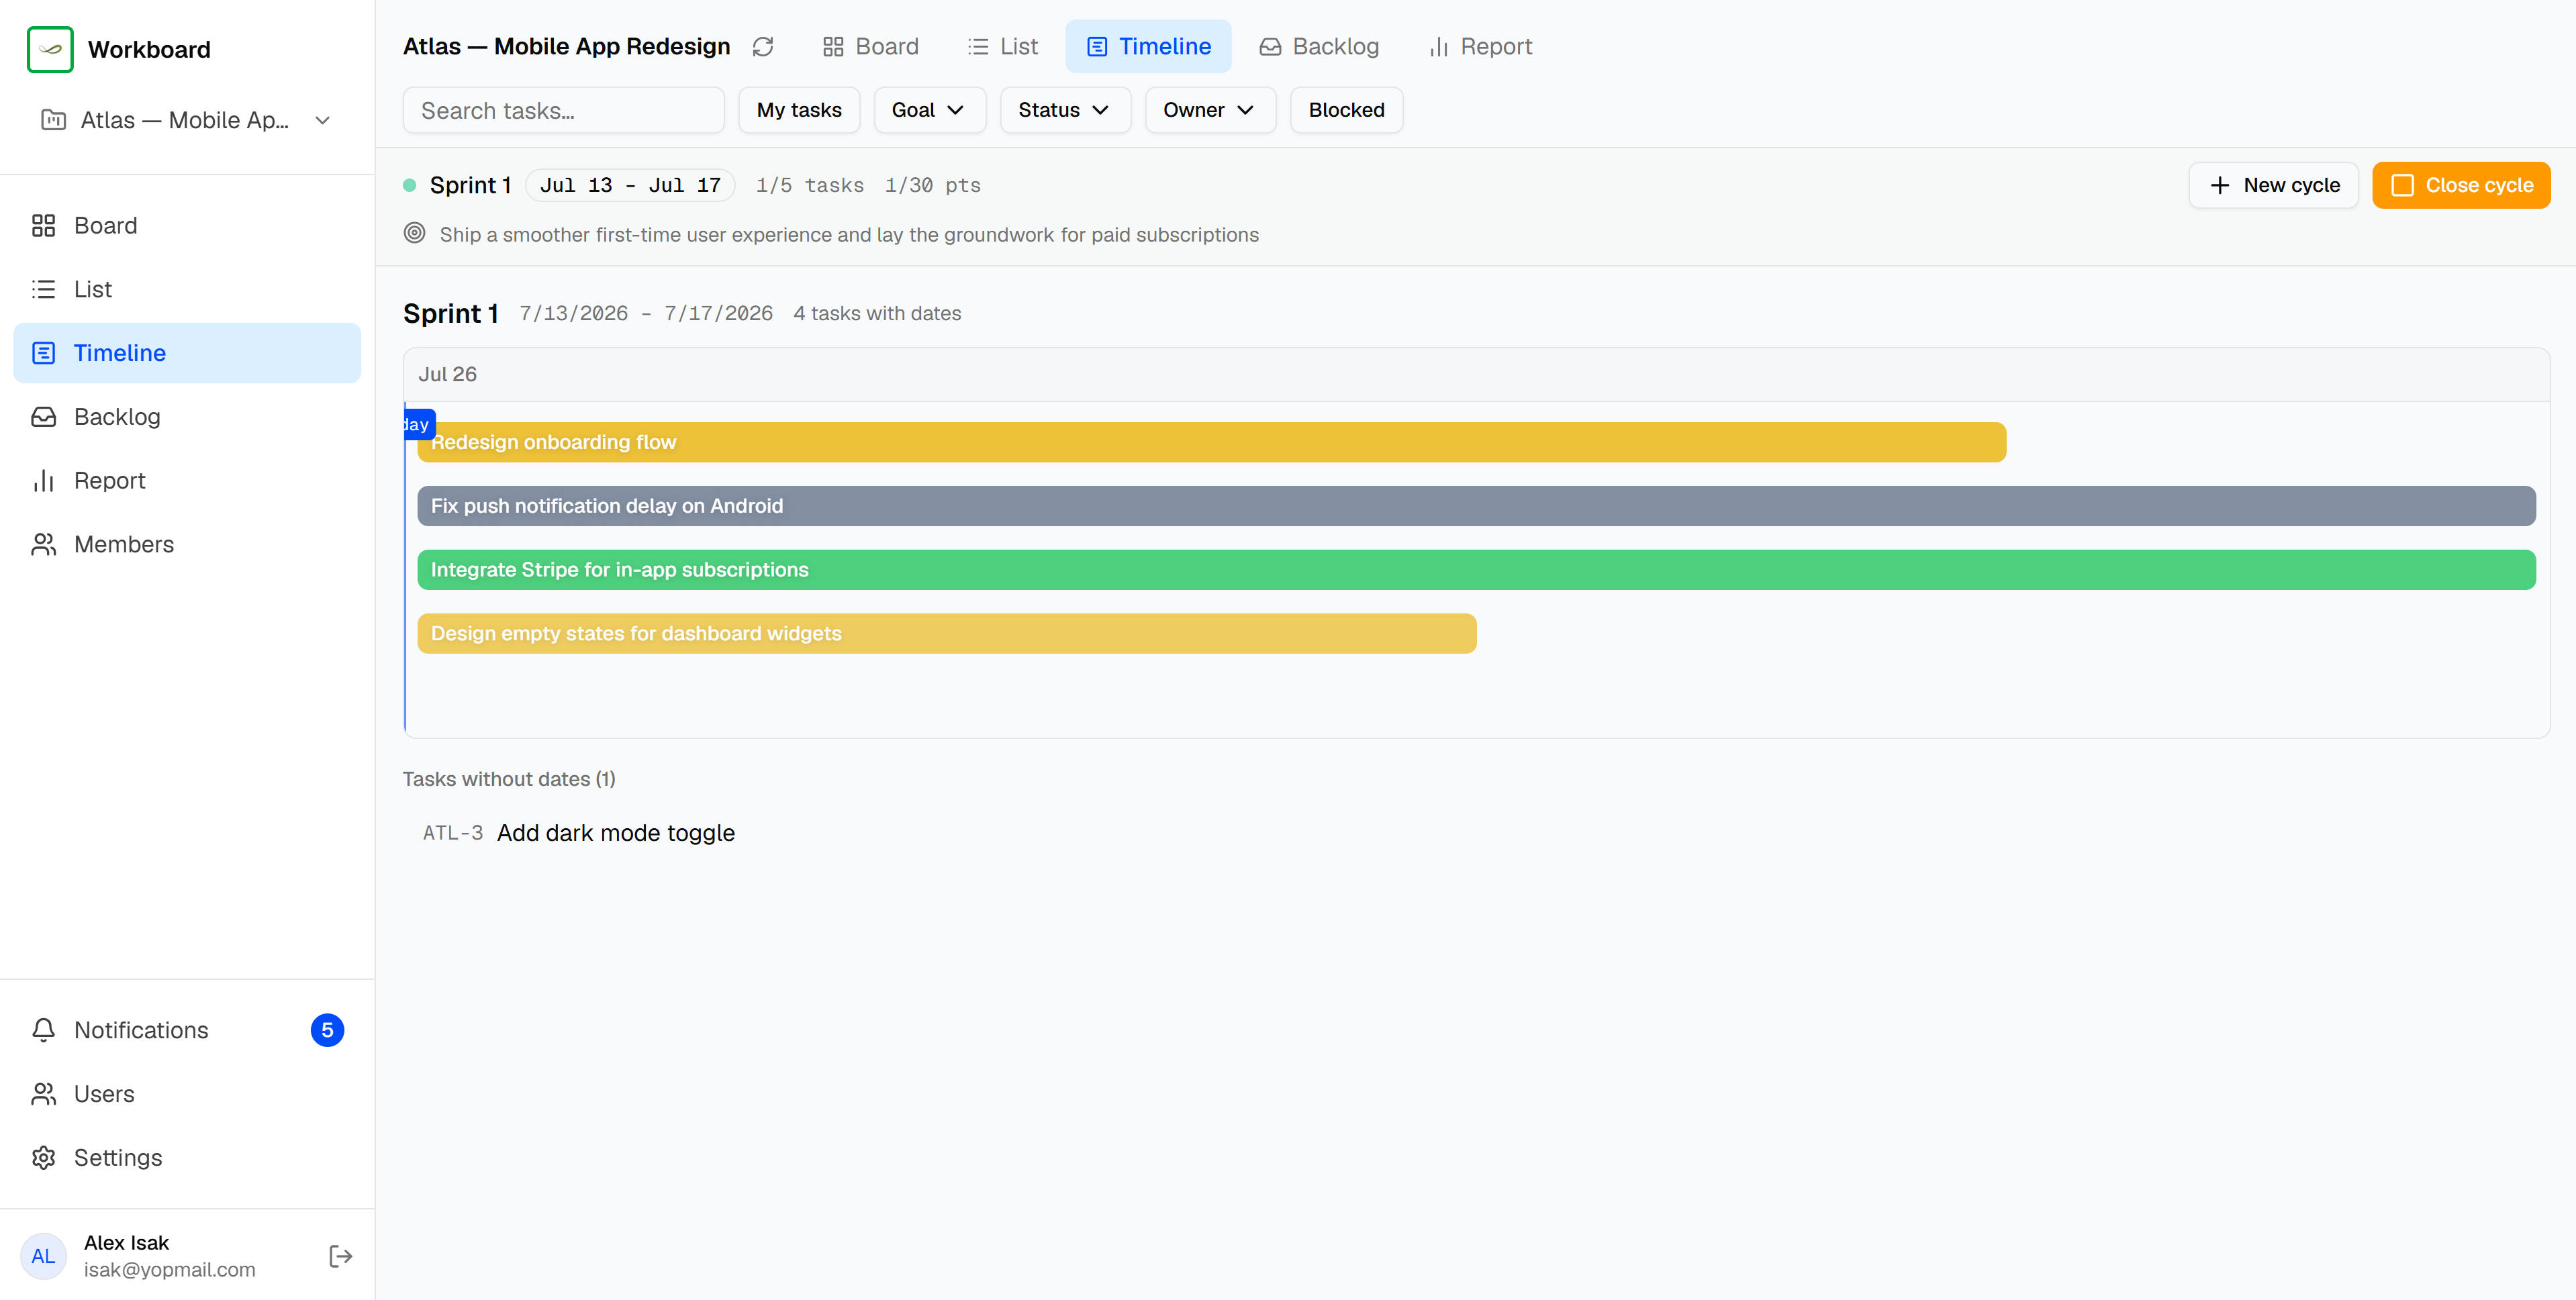This screenshot has width=2576, height=1300.
Task: Click the 1/30 pts counter
Action: point(932,186)
